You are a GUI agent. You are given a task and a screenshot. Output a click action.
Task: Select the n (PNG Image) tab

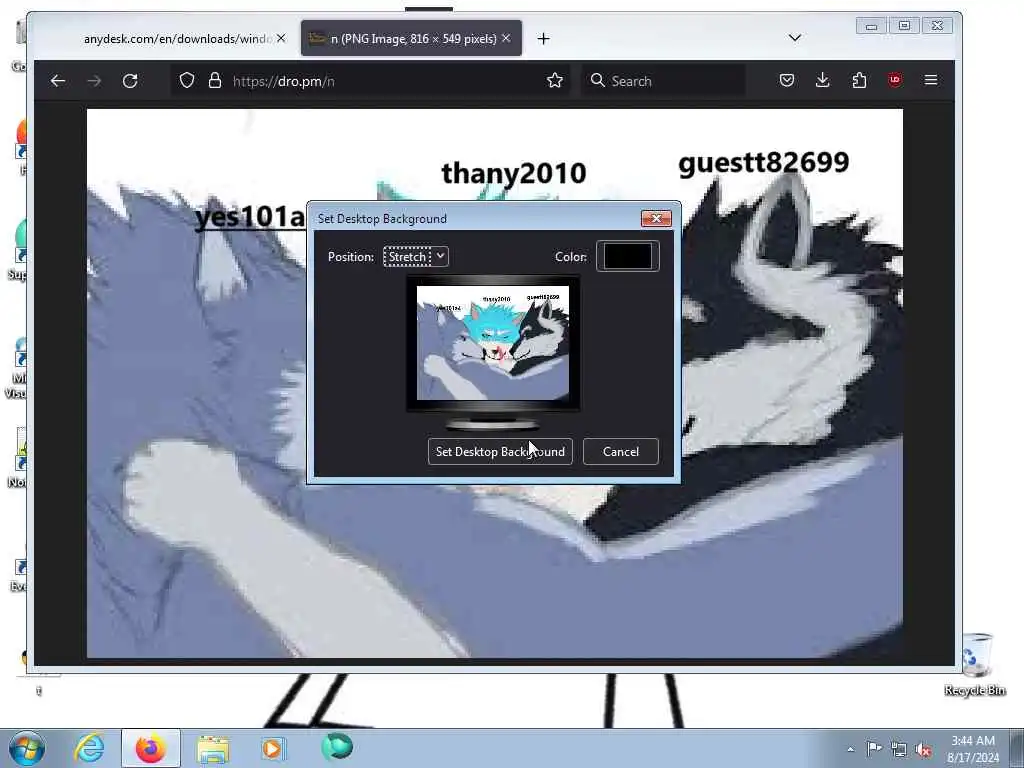tap(411, 39)
